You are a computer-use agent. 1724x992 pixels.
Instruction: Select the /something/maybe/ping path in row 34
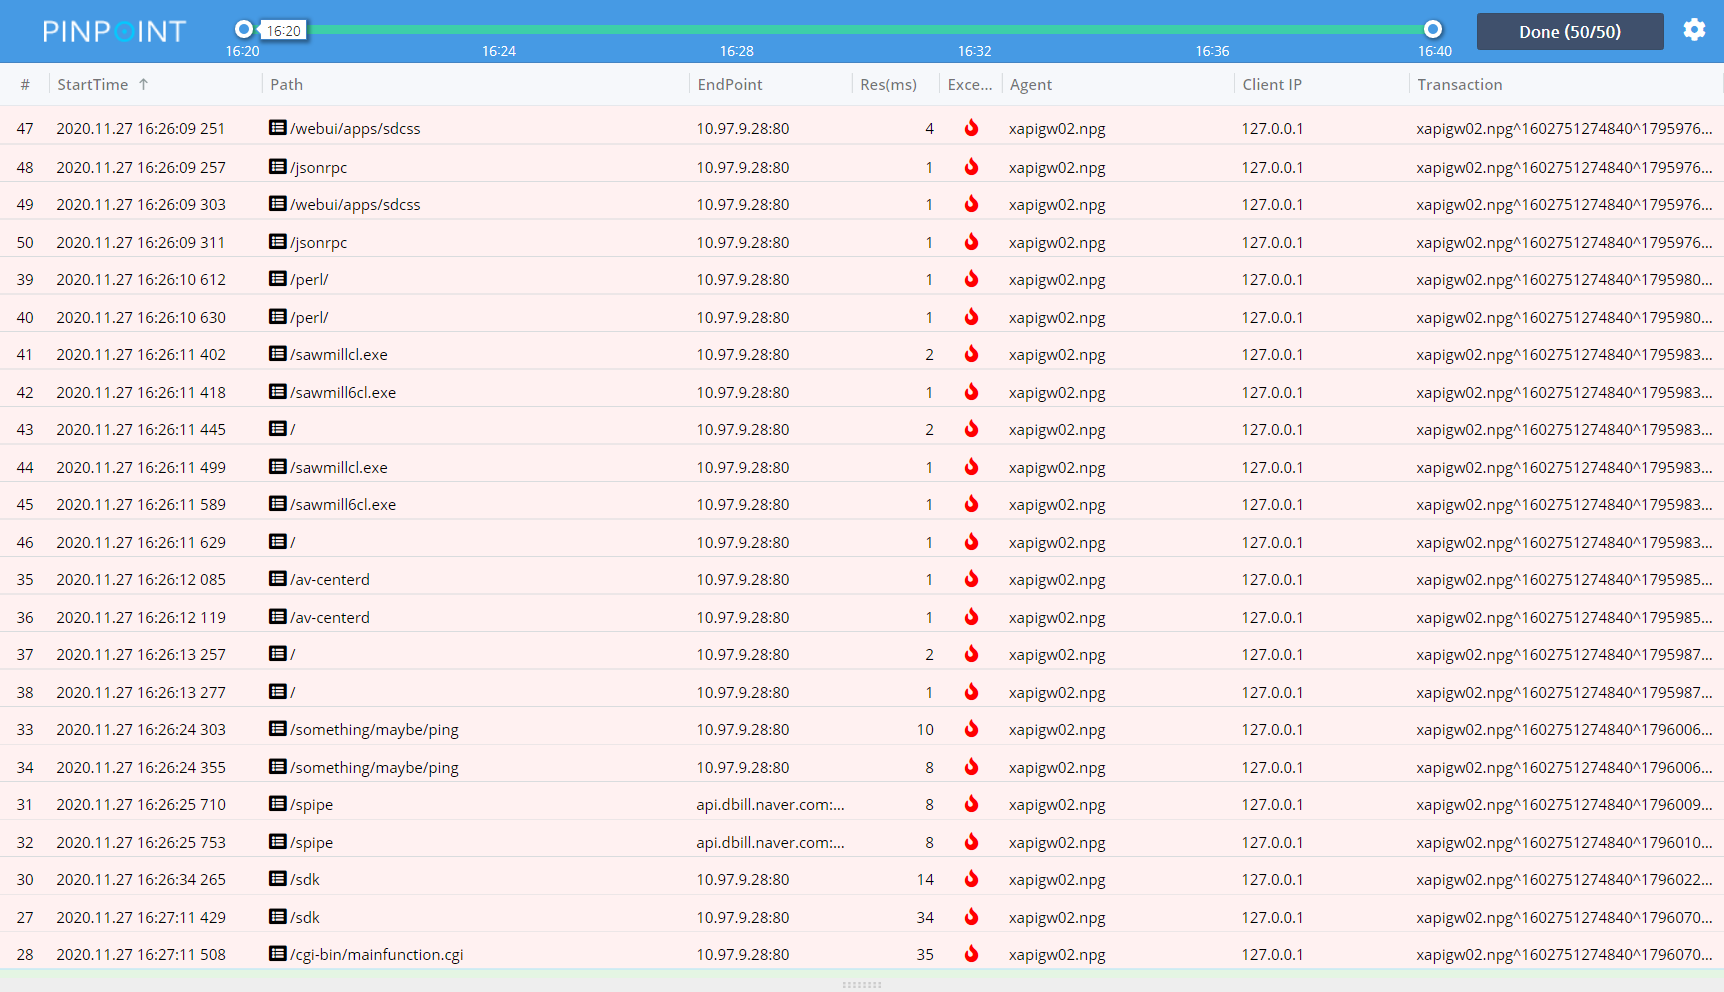(x=374, y=768)
